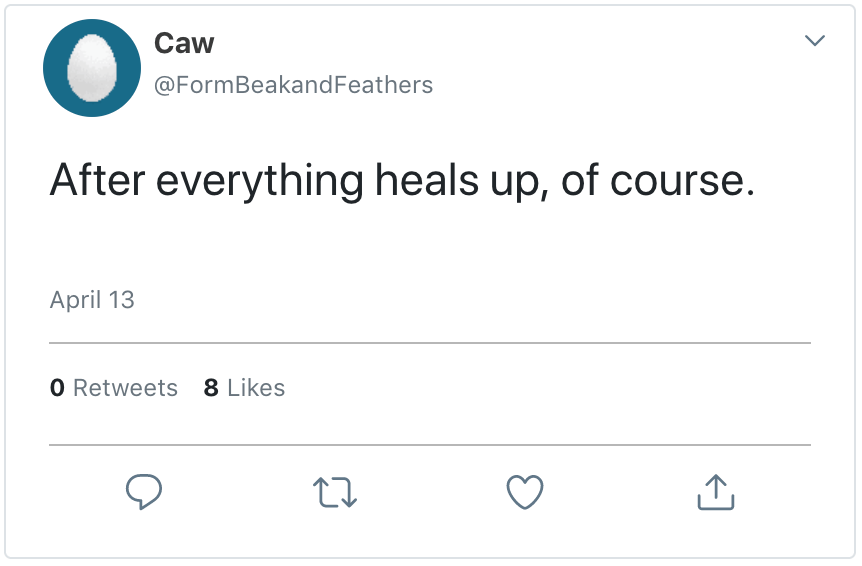Open the tweet options chevron menu
Image resolution: width=862 pixels, height=566 pixels.
point(815,41)
